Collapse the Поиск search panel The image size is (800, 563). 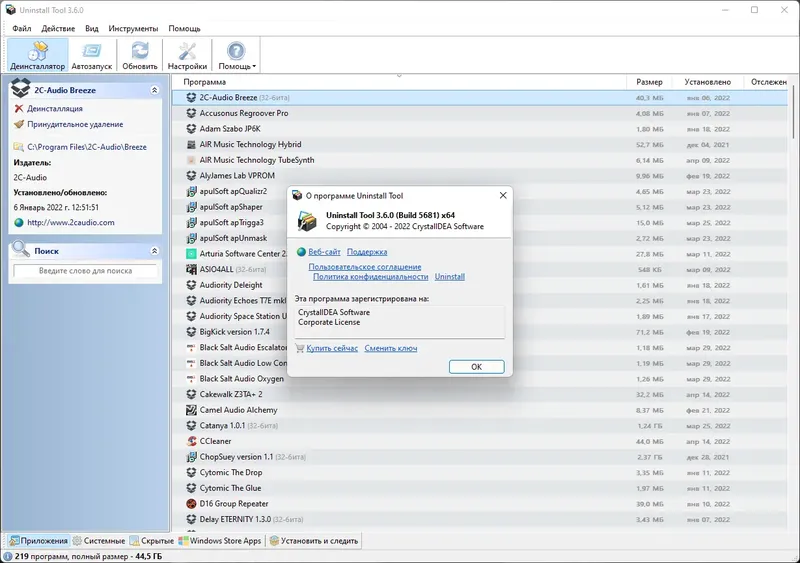(155, 251)
